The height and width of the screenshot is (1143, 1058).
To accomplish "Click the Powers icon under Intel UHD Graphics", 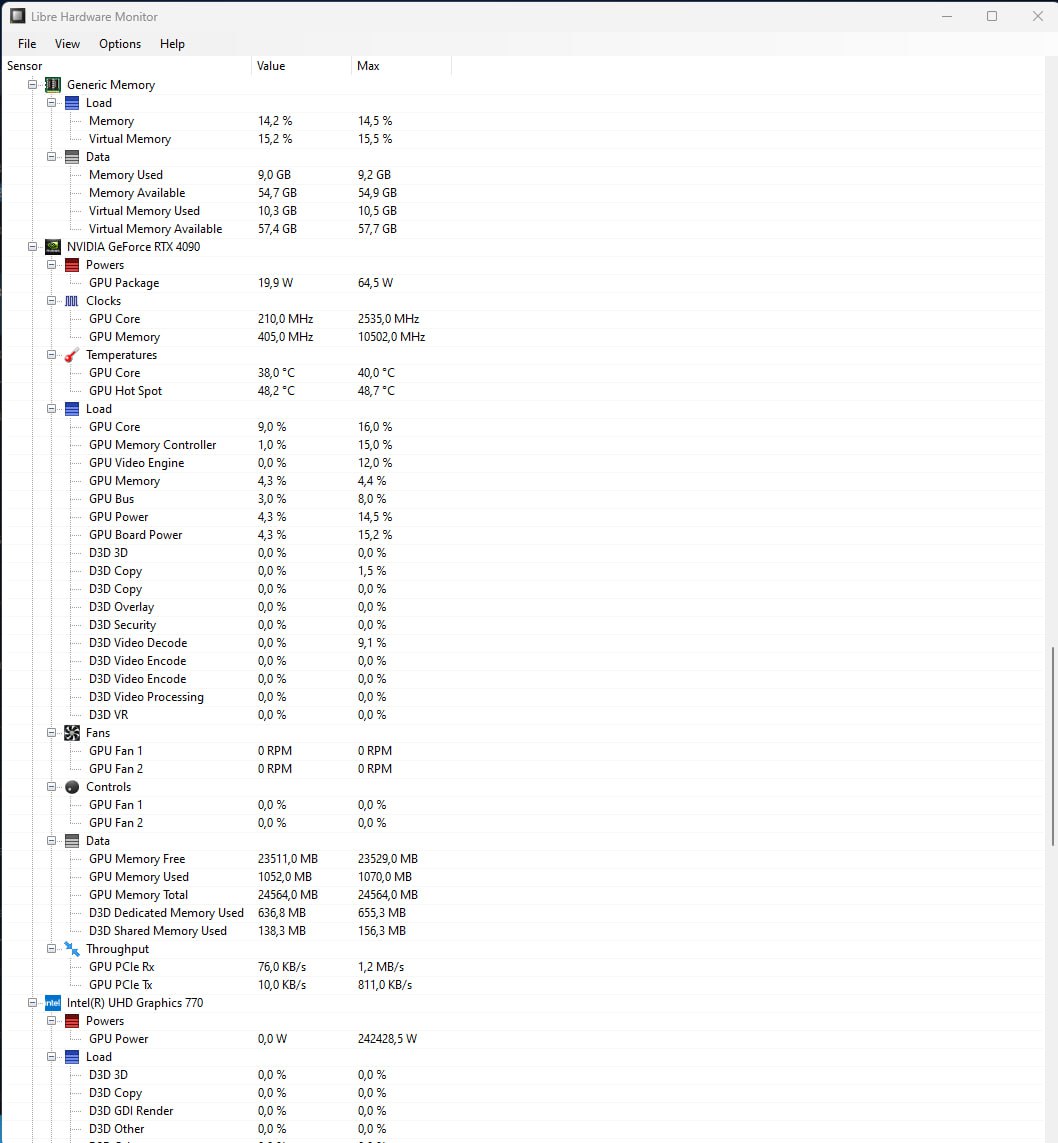I will click(x=71, y=1021).
